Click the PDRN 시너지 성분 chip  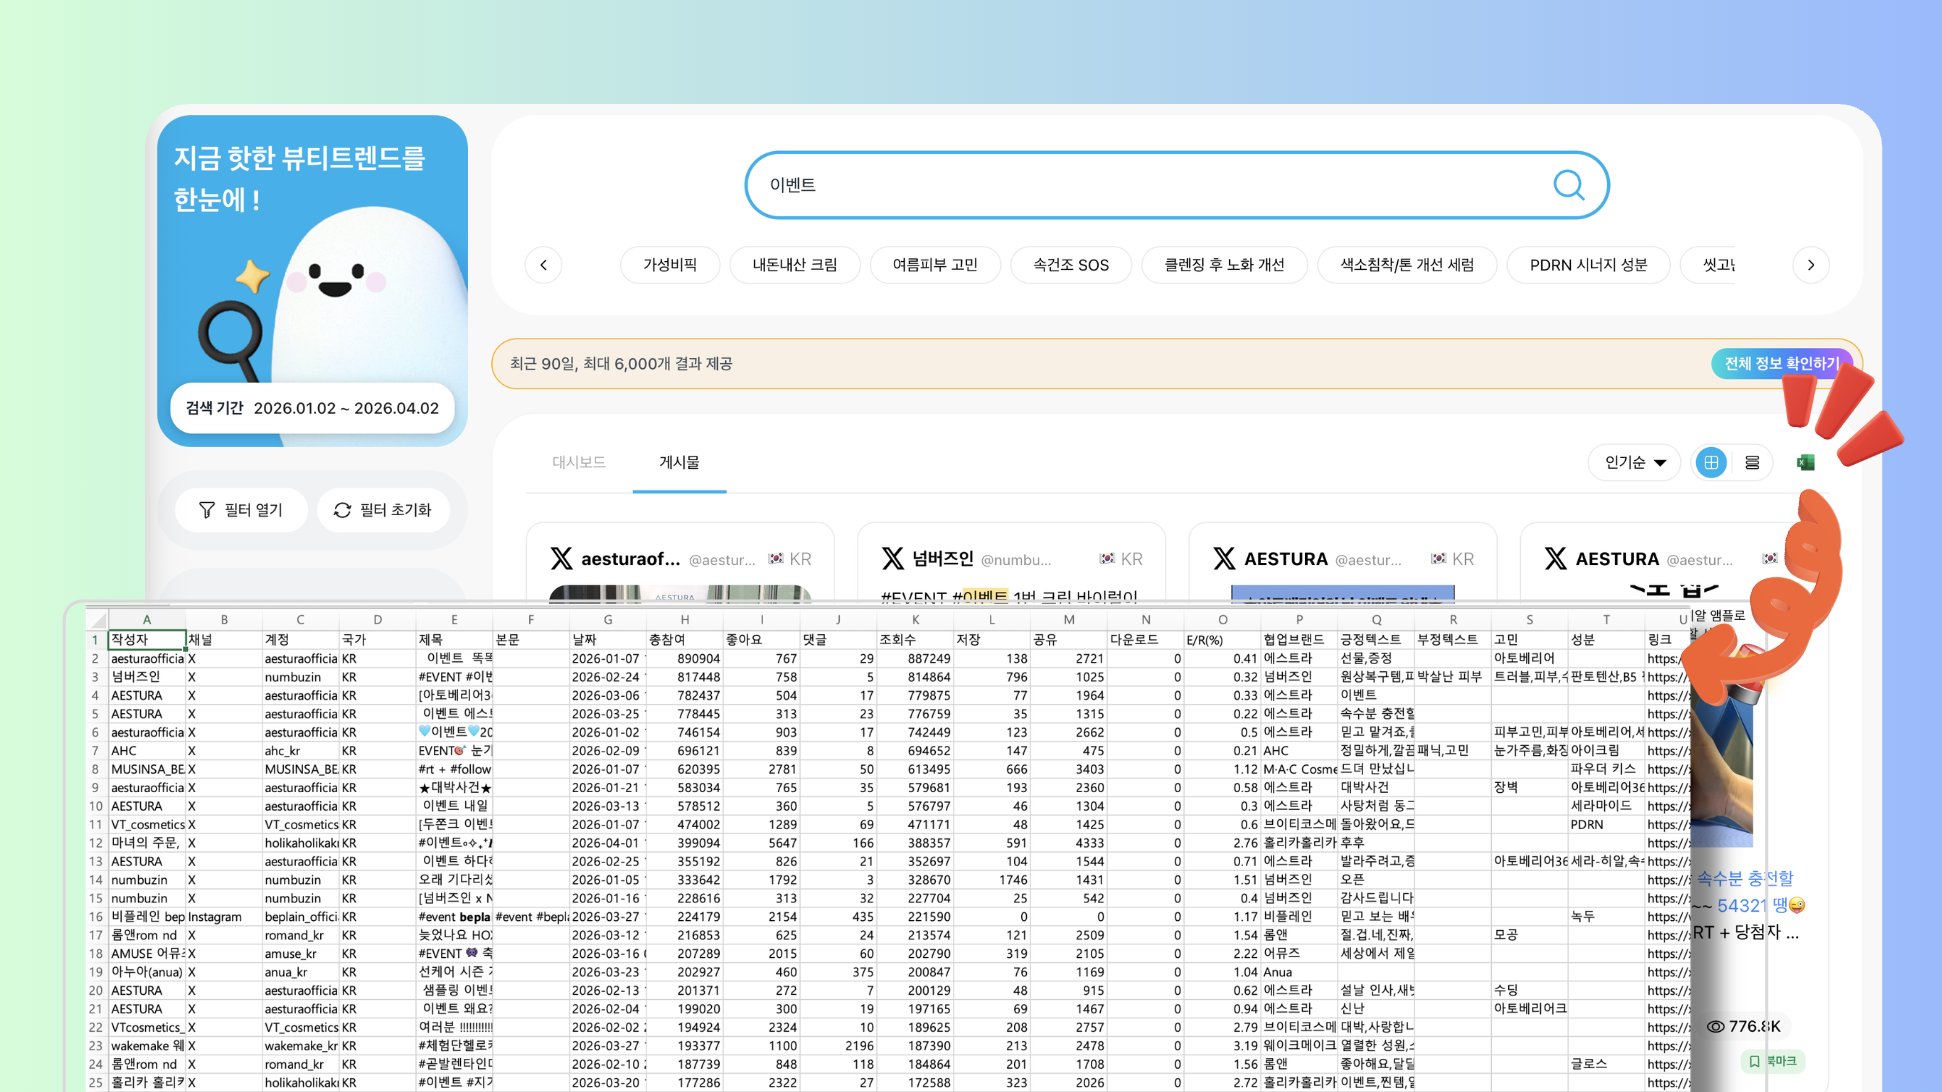(x=1588, y=265)
